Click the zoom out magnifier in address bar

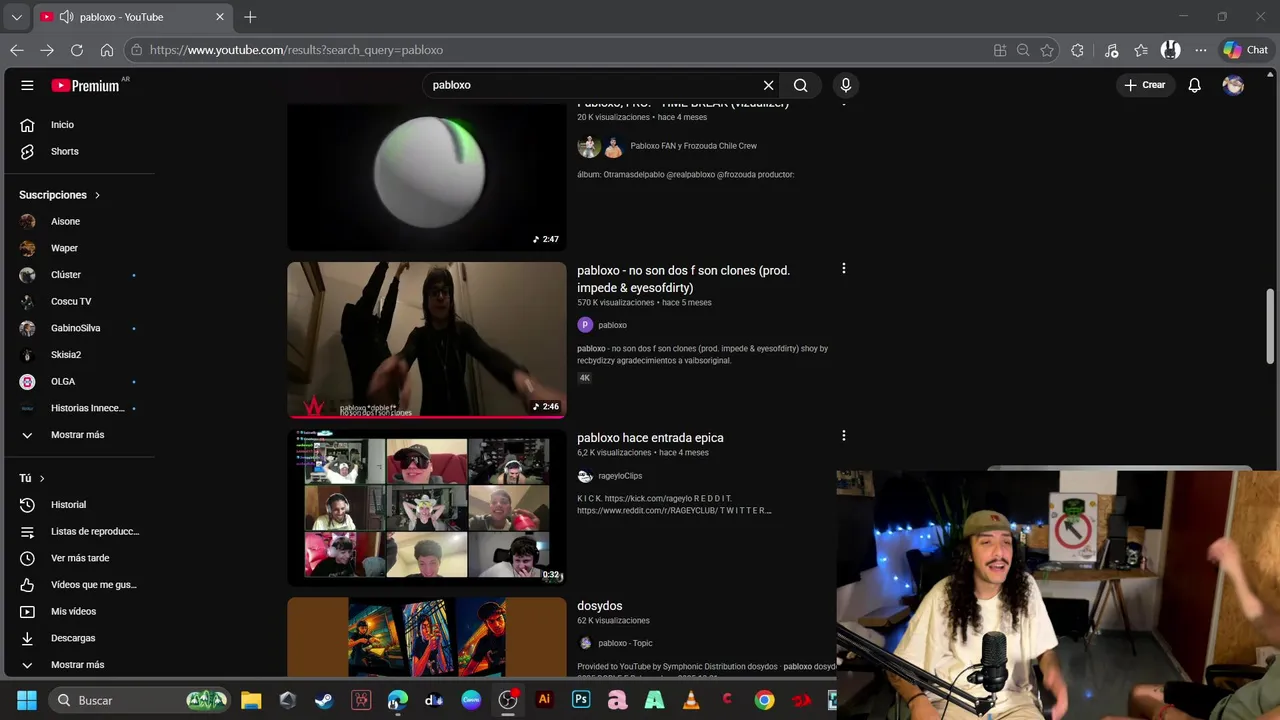[x=1023, y=50]
